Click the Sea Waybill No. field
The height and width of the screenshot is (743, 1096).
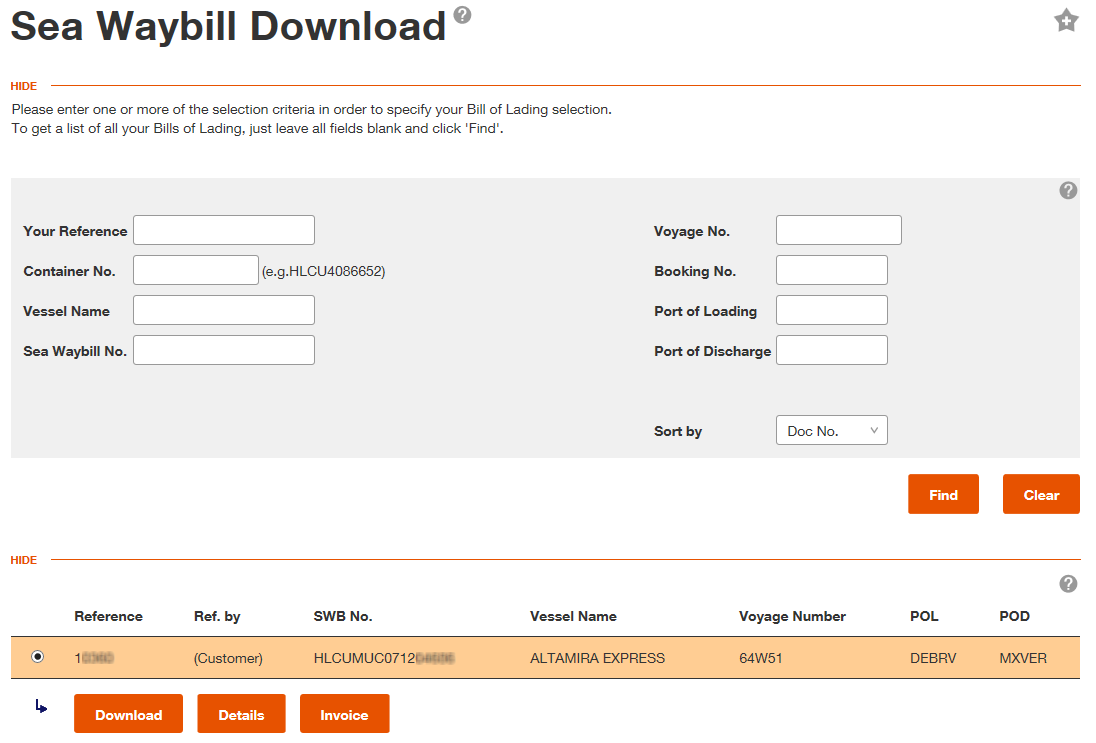click(x=223, y=350)
